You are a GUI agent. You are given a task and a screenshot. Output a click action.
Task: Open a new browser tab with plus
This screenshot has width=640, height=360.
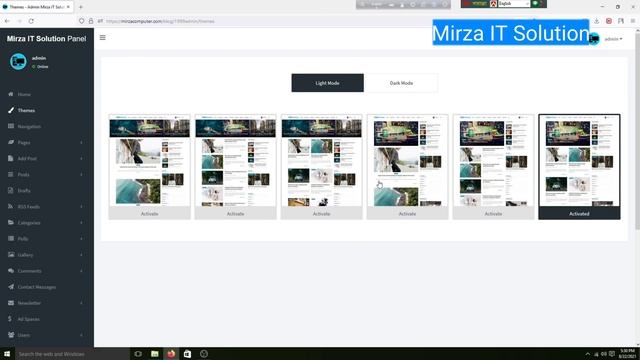tap(81, 7)
